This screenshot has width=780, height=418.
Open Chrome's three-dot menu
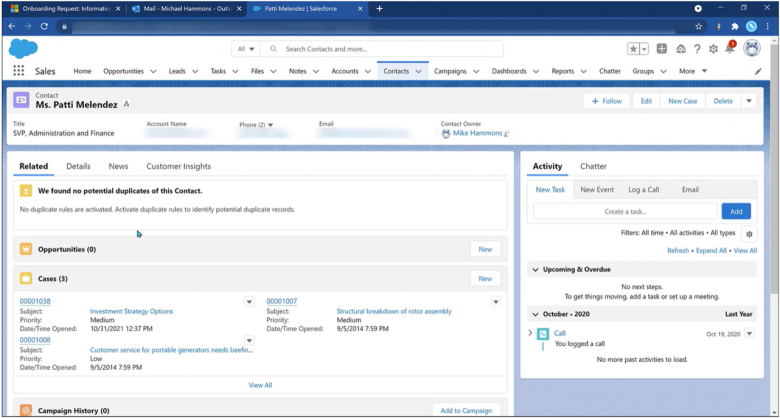pyautogui.click(x=768, y=26)
